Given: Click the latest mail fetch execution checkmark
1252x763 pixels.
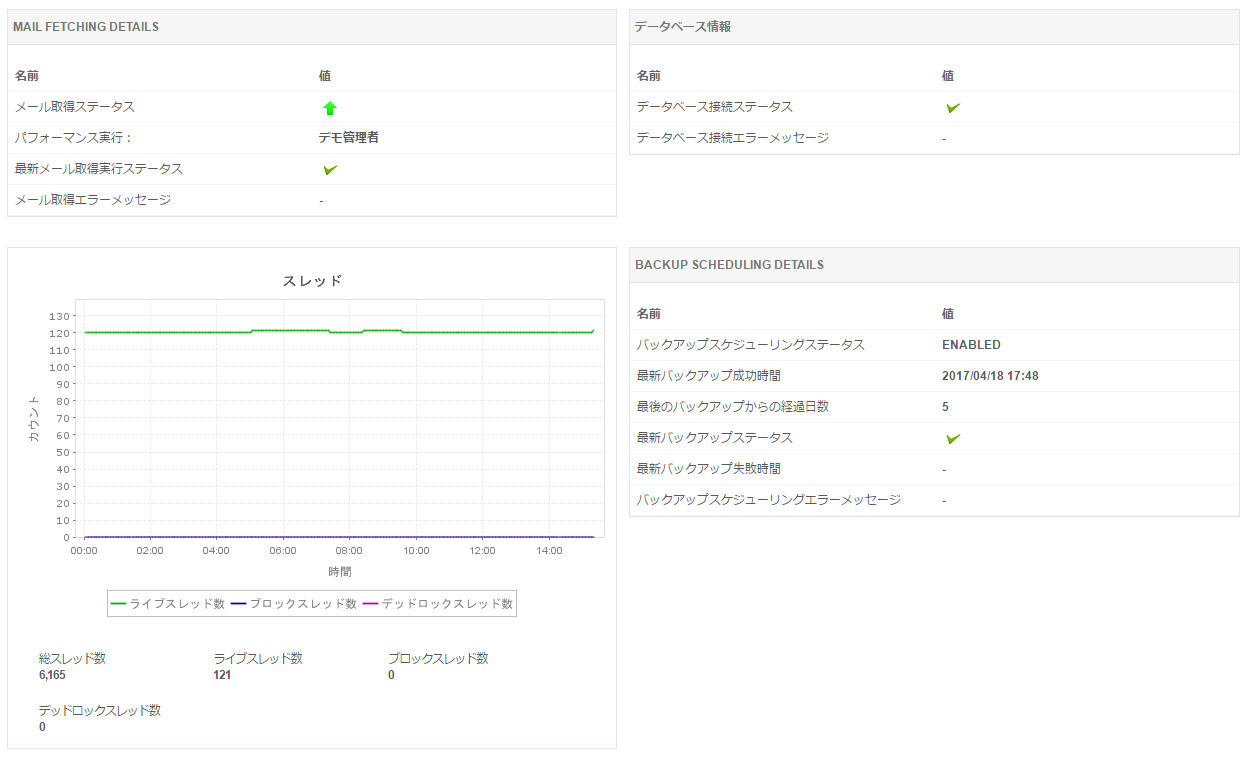Looking at the screenshot, I should tap(330, 170).
